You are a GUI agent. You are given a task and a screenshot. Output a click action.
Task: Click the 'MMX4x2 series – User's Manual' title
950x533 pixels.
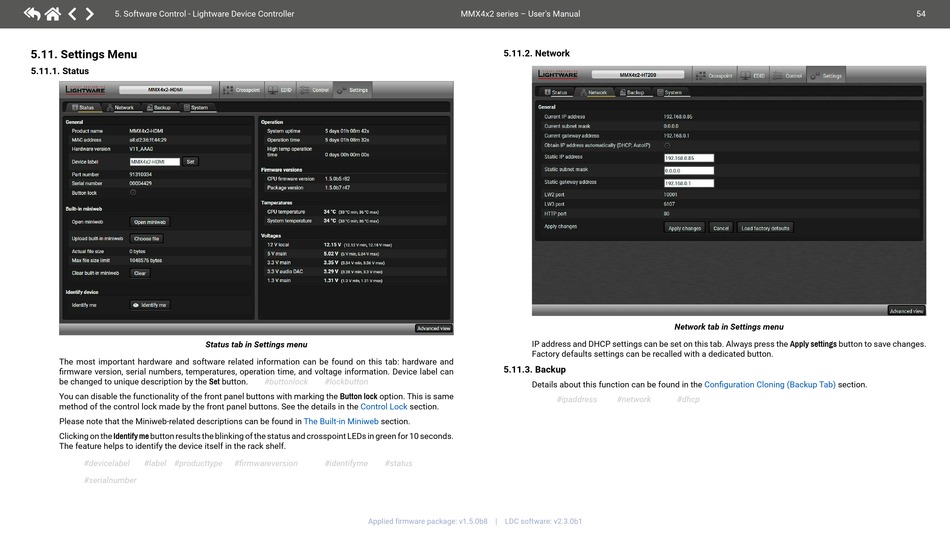pos(520,13)
